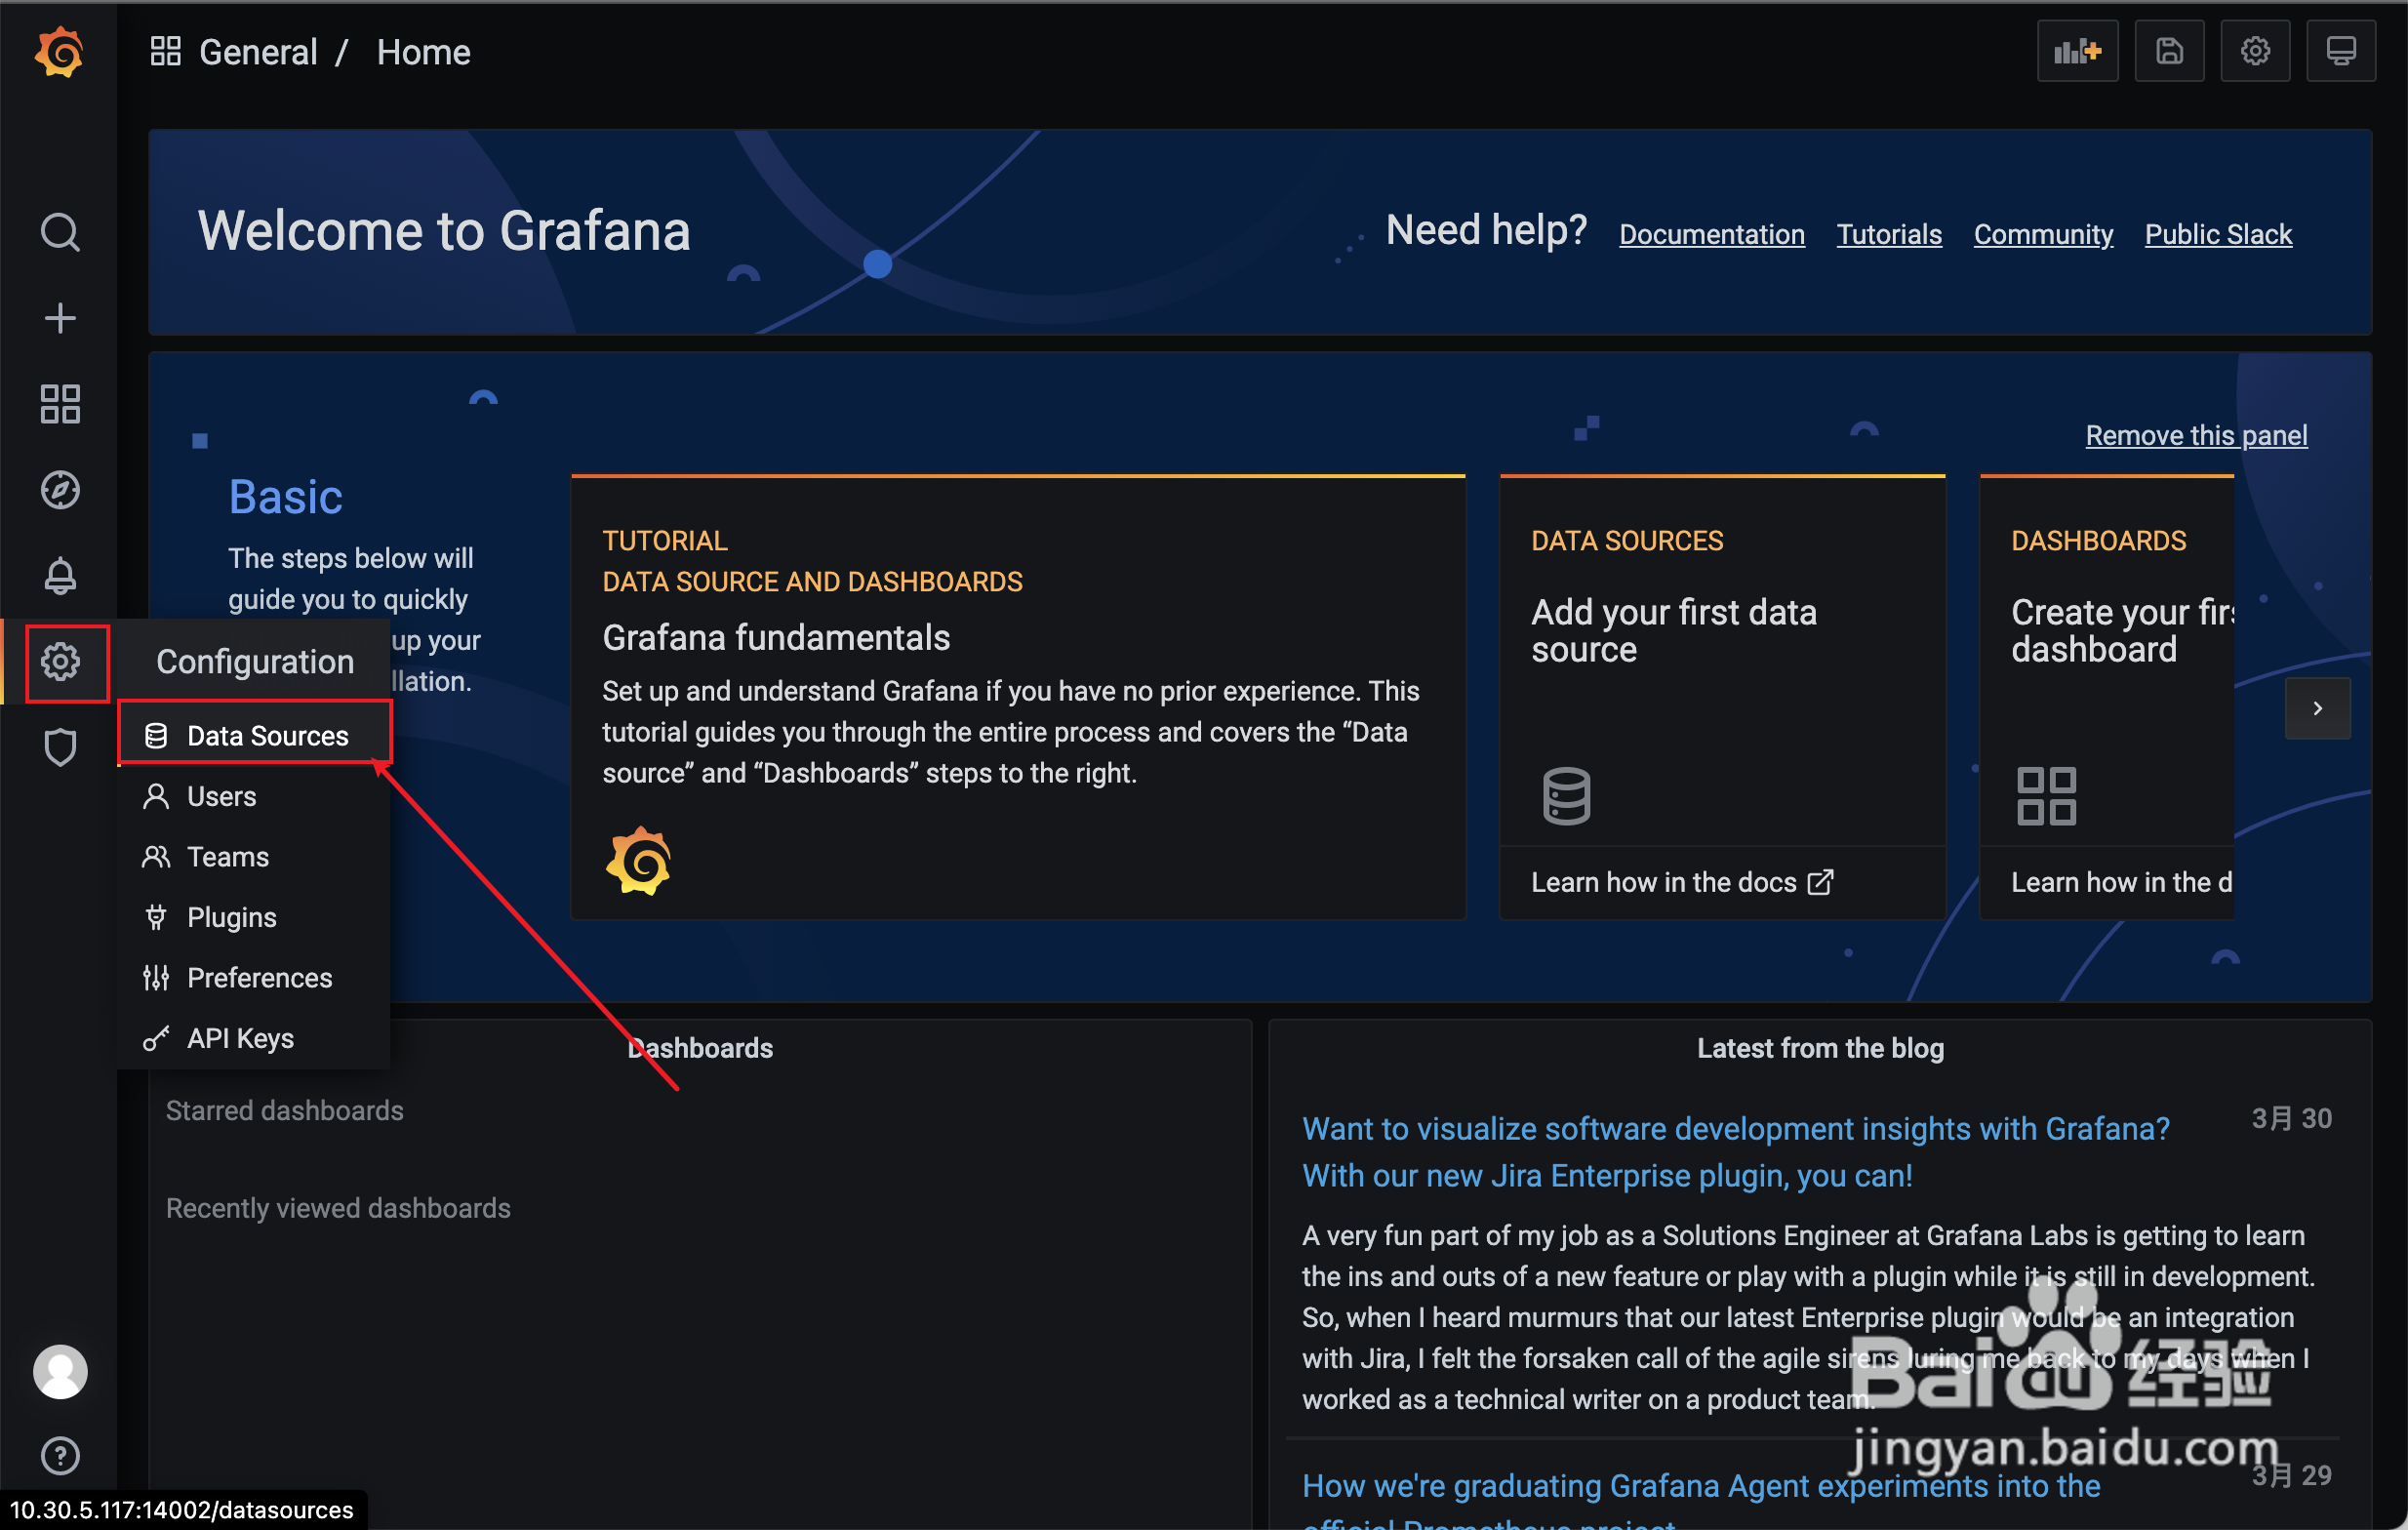The width and height of the screenshot is (2408, 1530).
Task: Click the next arrow chevron on cards
Action: point(2317,708)
